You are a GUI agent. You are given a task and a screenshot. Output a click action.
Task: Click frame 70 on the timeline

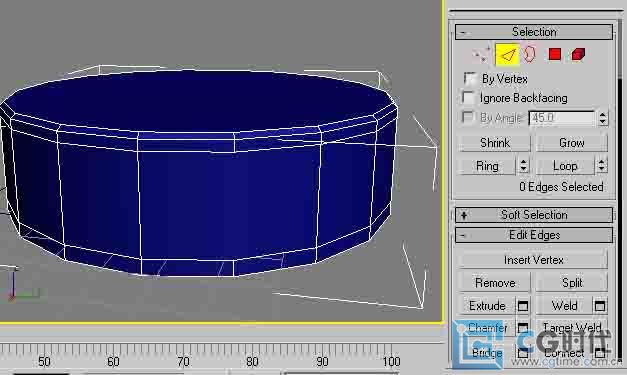tap(183, 362)
